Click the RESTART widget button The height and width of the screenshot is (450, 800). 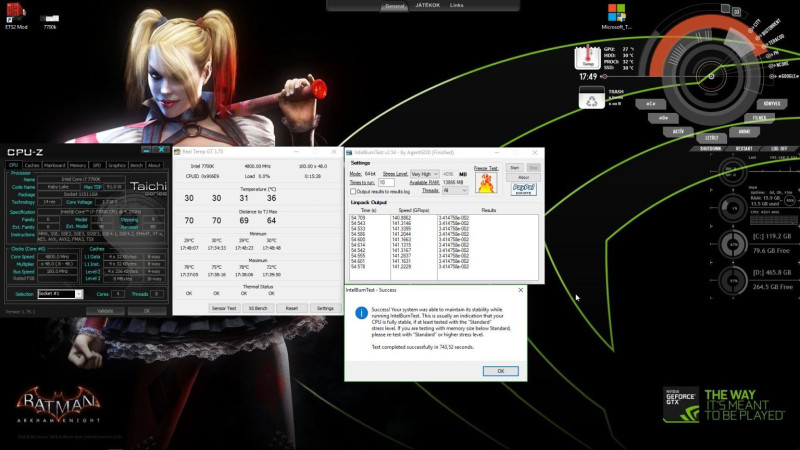(744, 148)
